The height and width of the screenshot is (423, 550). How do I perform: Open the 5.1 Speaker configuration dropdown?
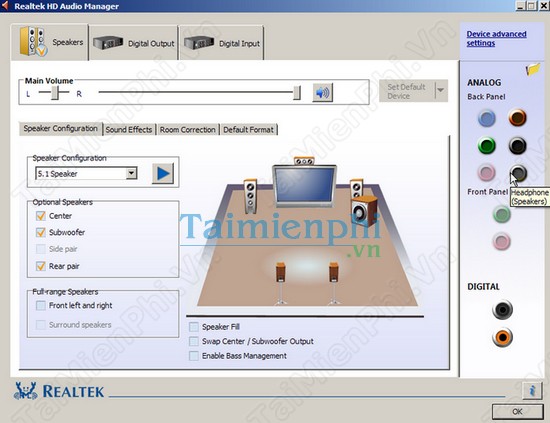[132, 173]
